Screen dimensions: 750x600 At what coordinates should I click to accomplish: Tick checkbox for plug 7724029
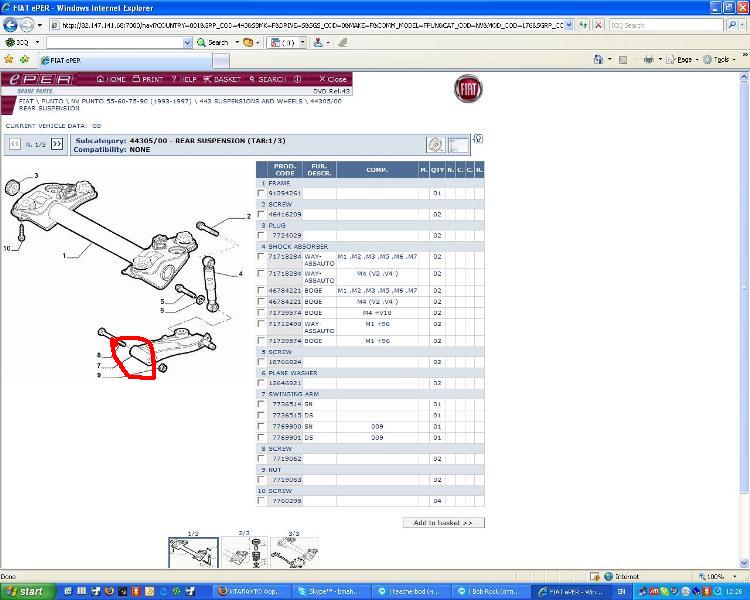tap(262, 235)
